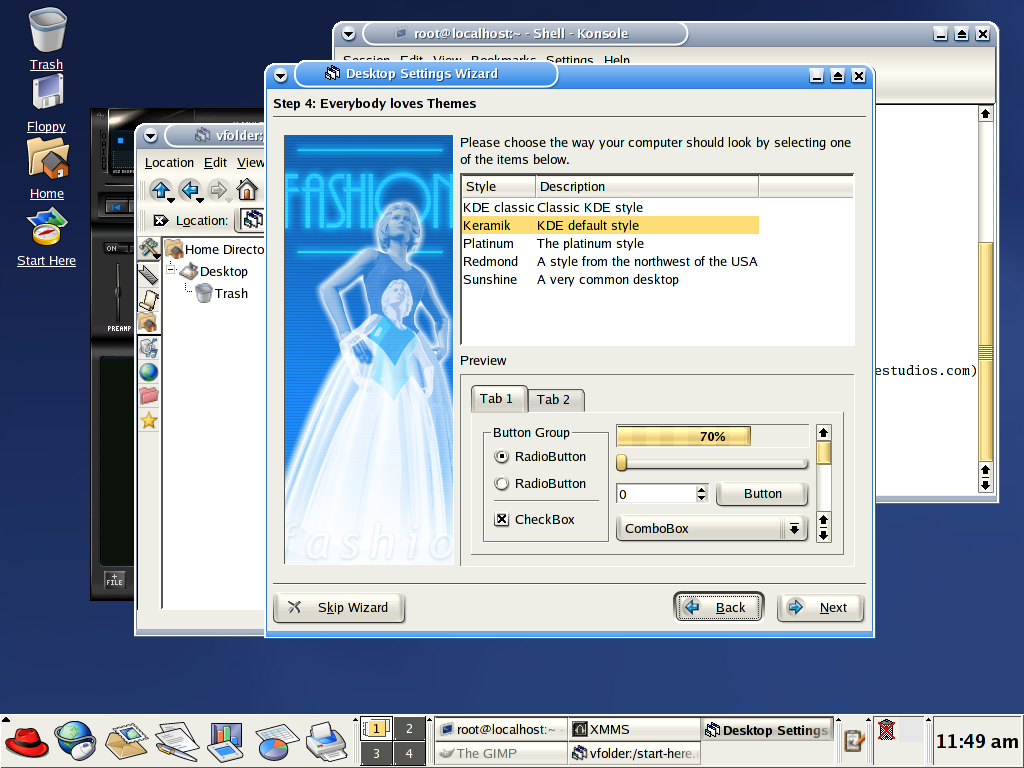Select the first RadioButton in preview

tap(502, 456)
